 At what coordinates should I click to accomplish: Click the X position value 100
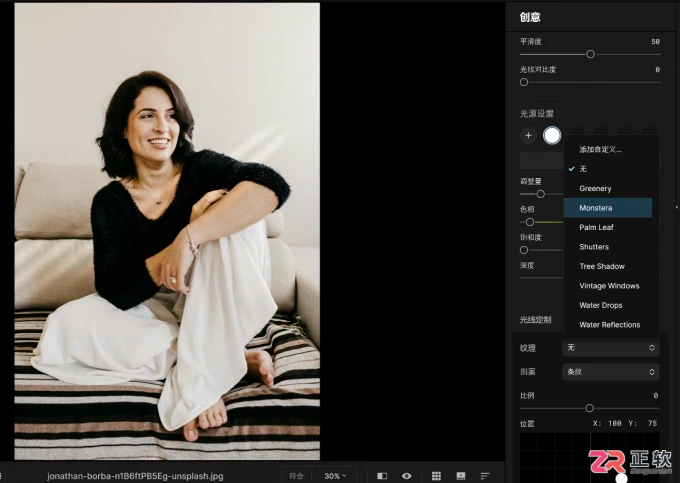(x=615, y=423)
